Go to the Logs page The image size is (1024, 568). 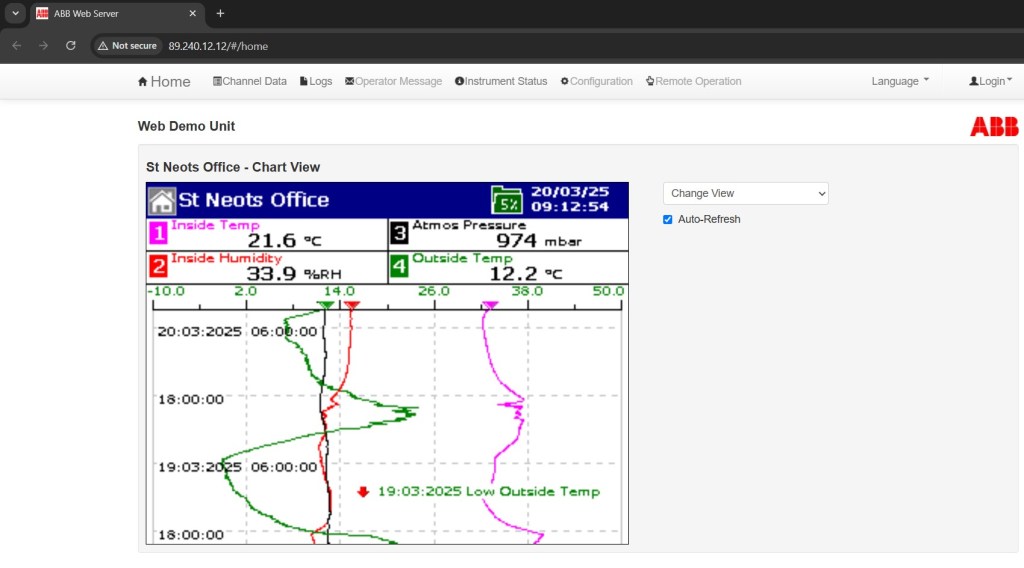coord(316,82)
